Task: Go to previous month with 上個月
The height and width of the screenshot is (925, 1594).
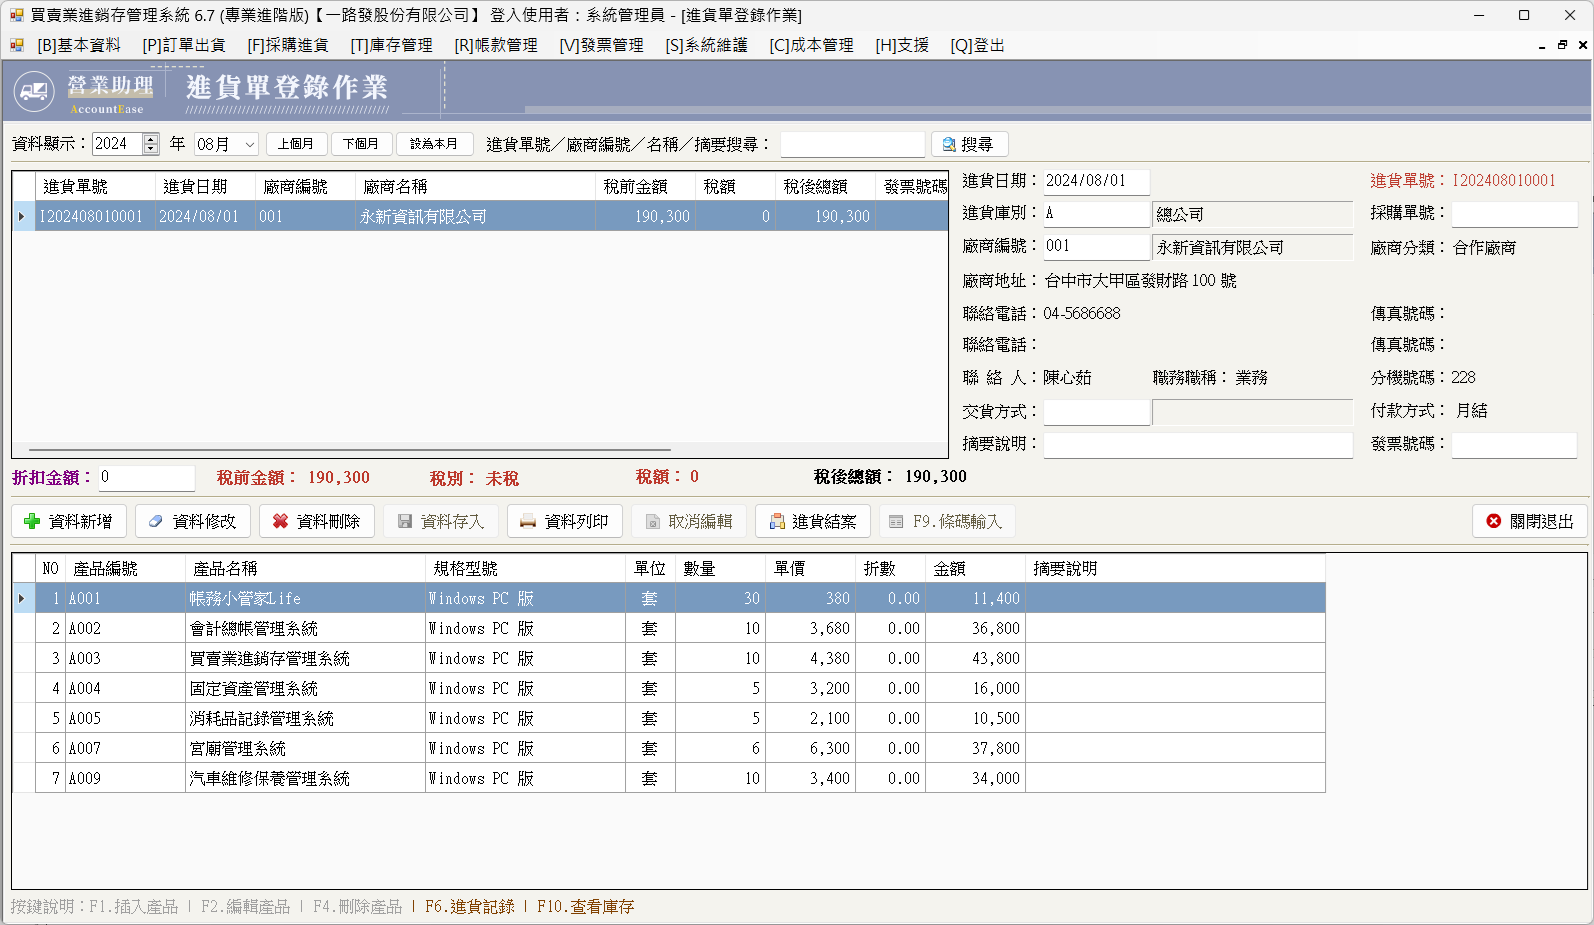Action: [x=296, y=144]
